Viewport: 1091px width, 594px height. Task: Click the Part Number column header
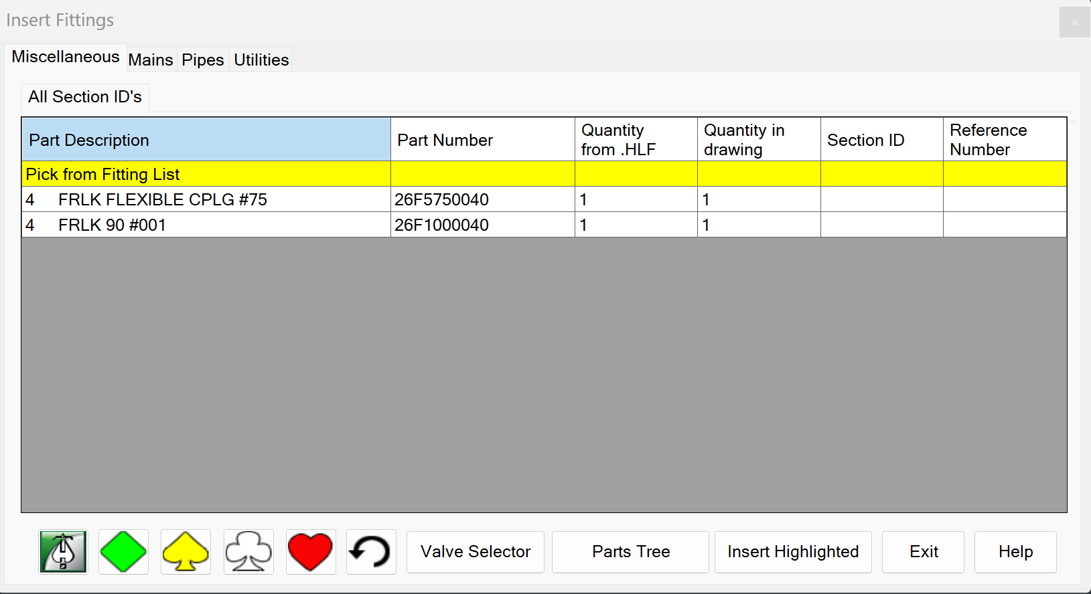coord(483,140)
